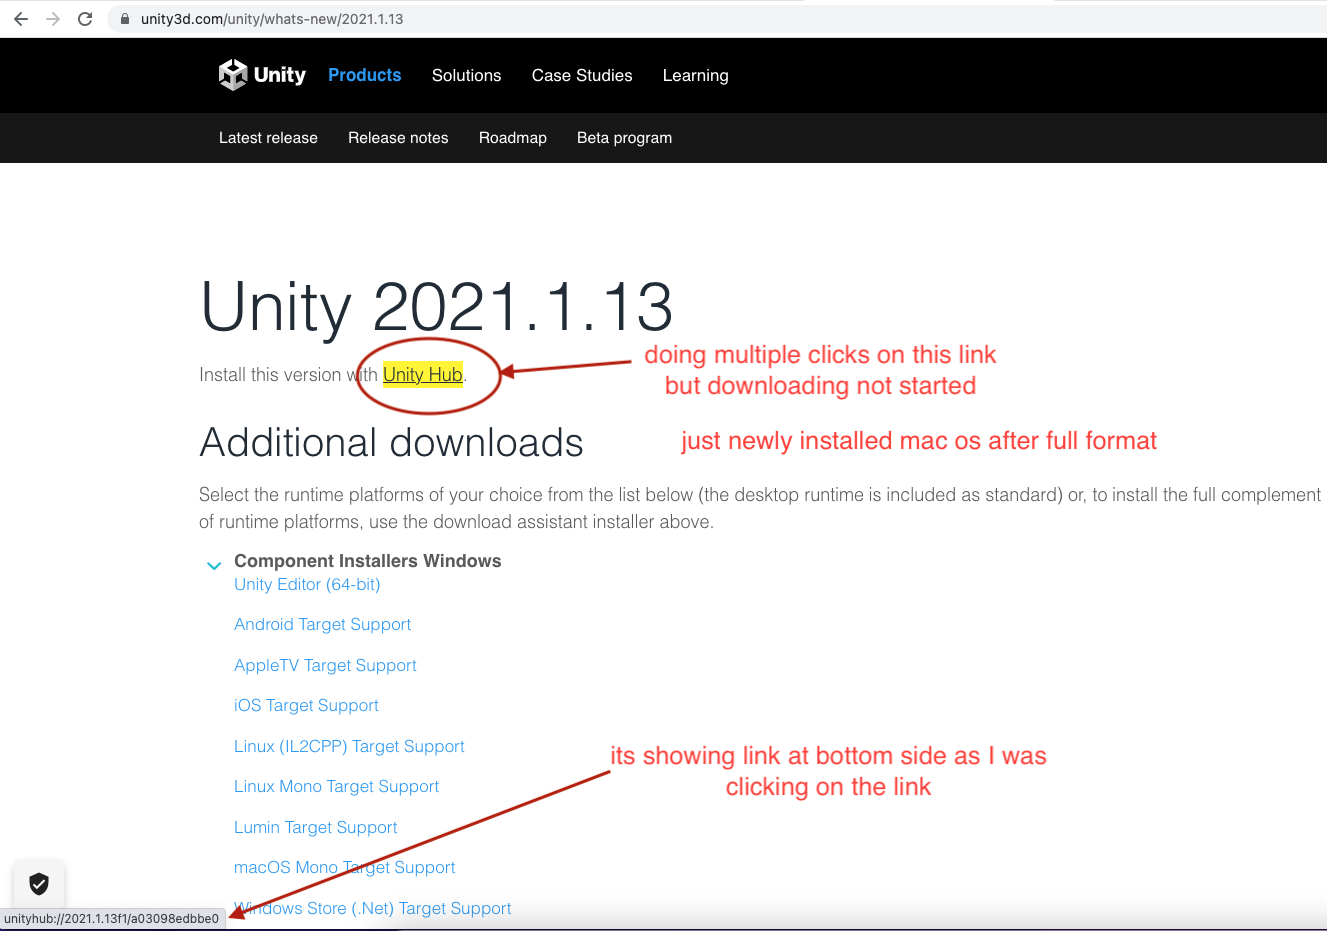Click the Additional downloads heading
The image size is (1327, 931).
coord(391,442)
